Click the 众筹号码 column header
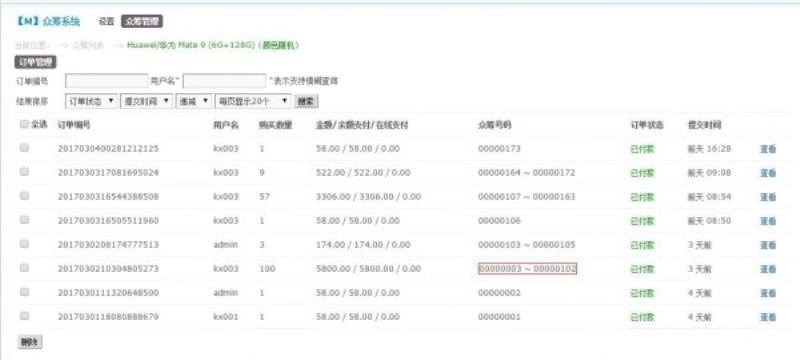Screen dimensions: 800x360 495,125
